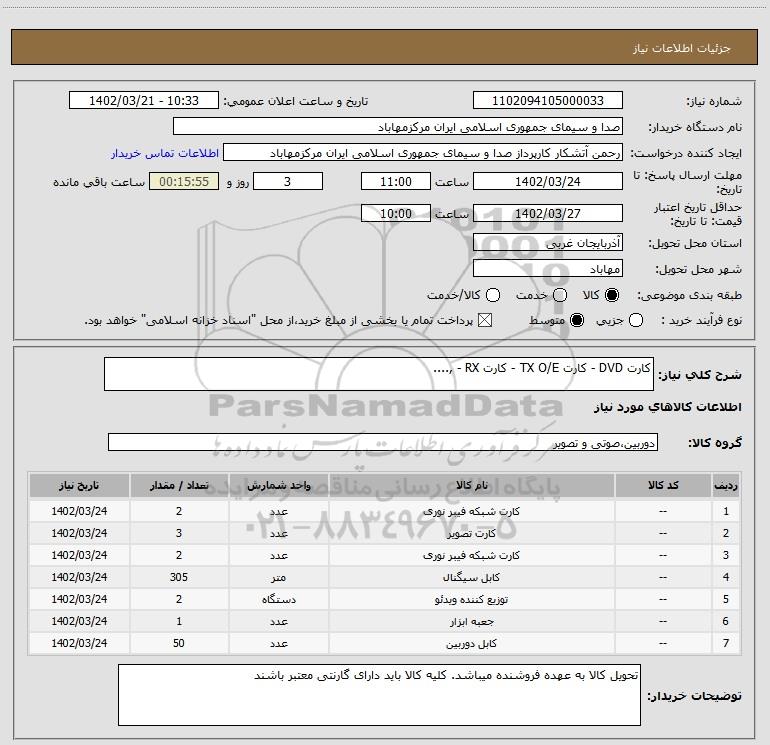
Task: Click the delivery city مهاباد field
Action: [x=548, y=269]
